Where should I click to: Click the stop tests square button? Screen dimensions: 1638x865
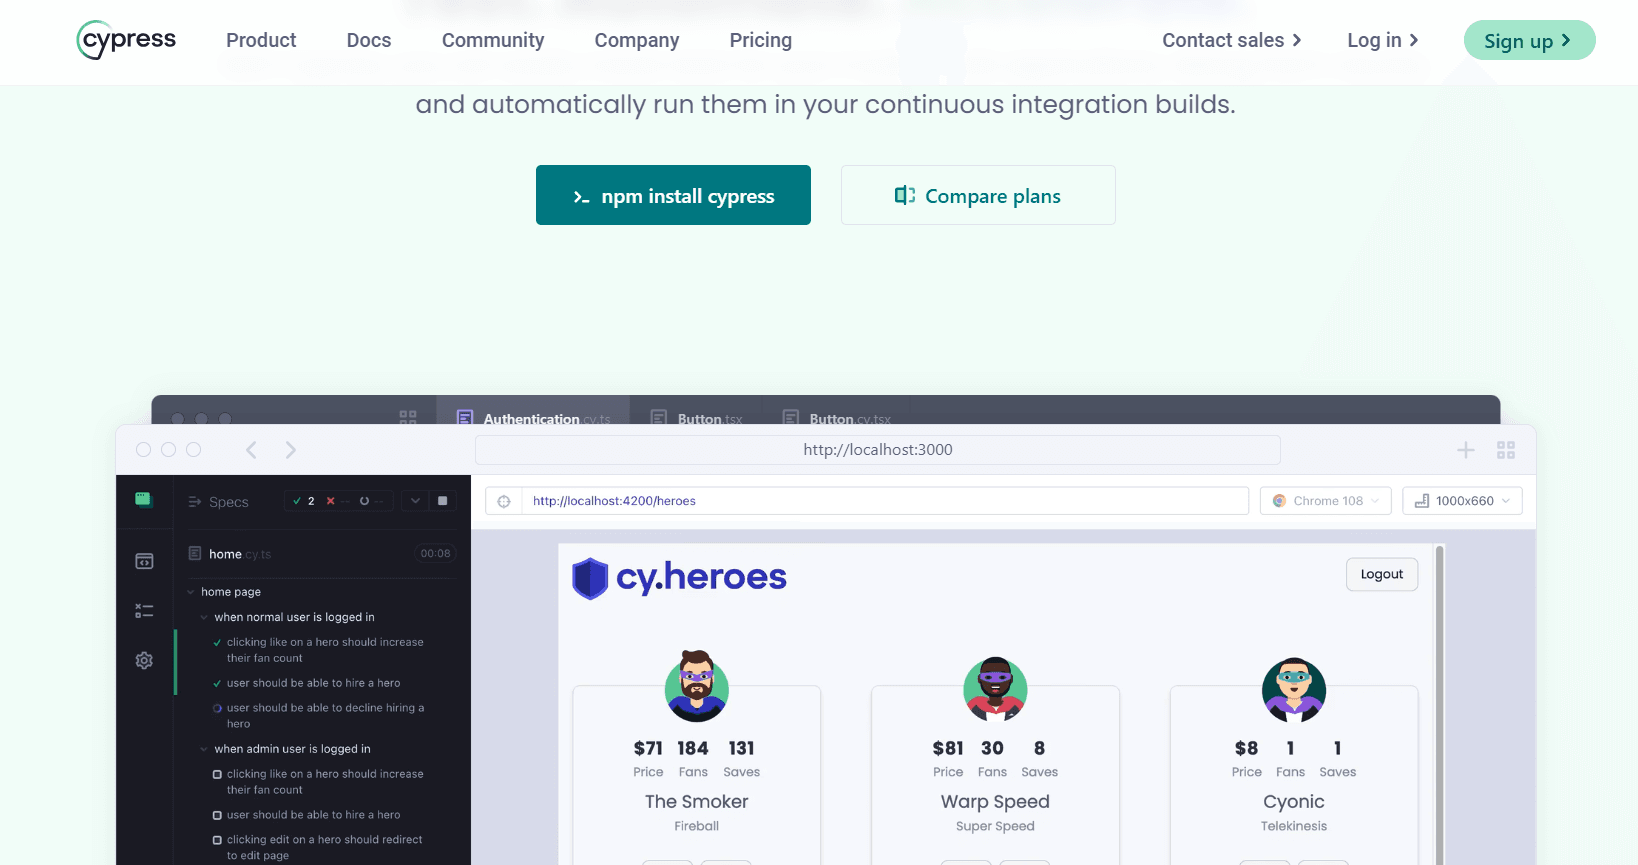point(443,501)
